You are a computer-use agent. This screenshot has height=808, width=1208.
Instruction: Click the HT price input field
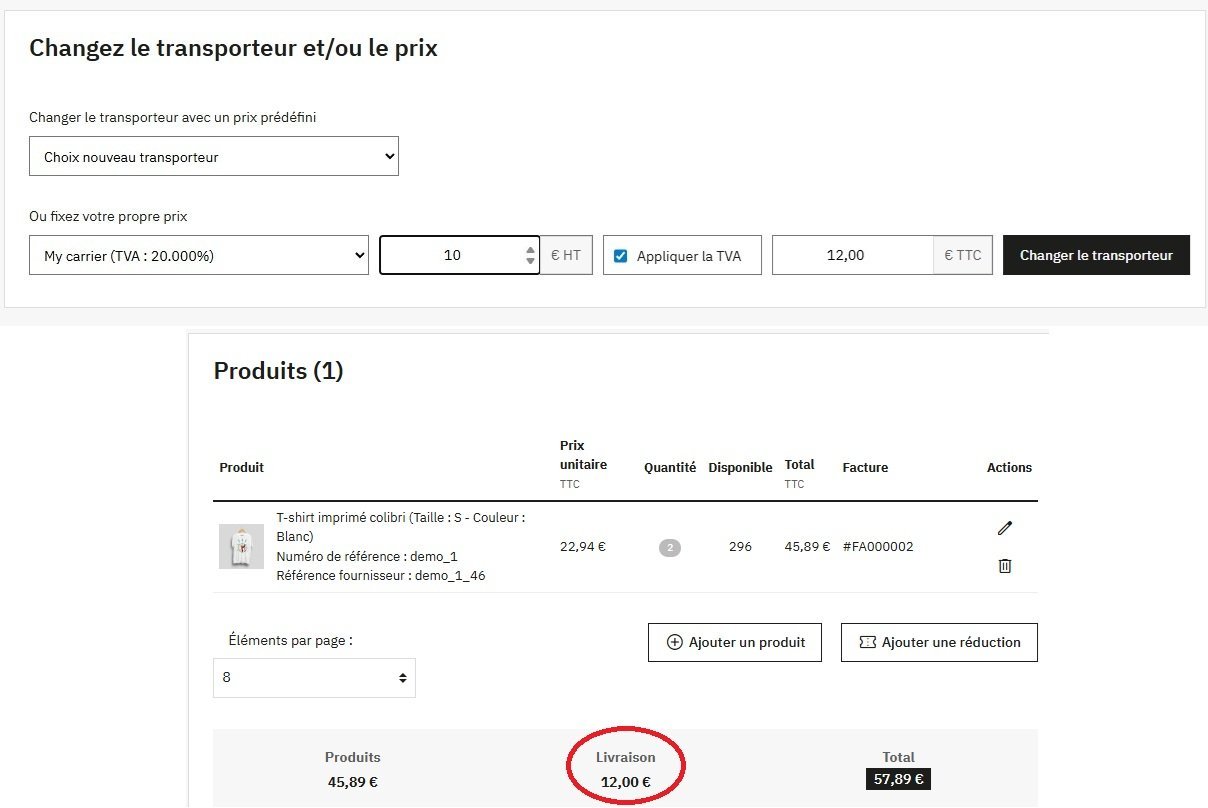point(452,255)
